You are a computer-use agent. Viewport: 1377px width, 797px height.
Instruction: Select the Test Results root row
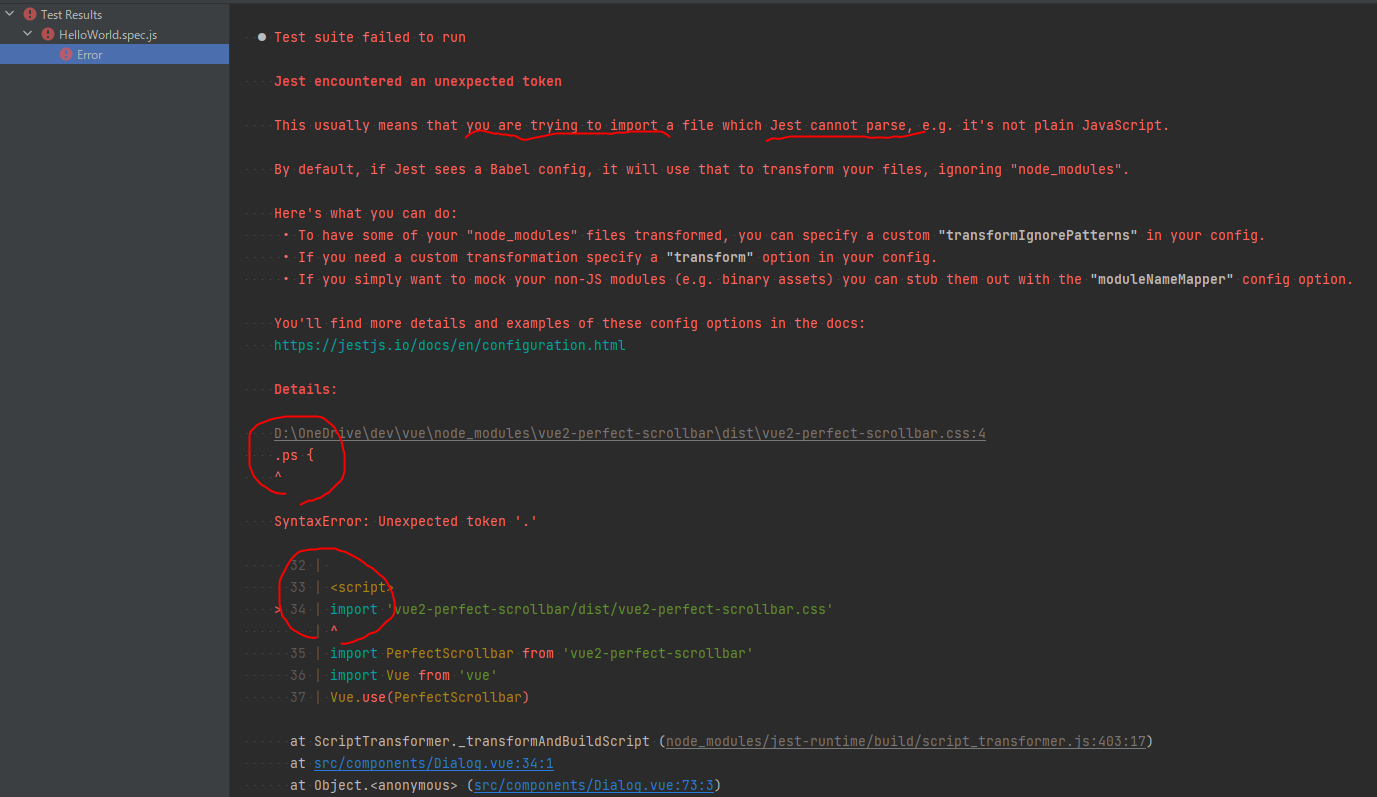pos(114,14)
